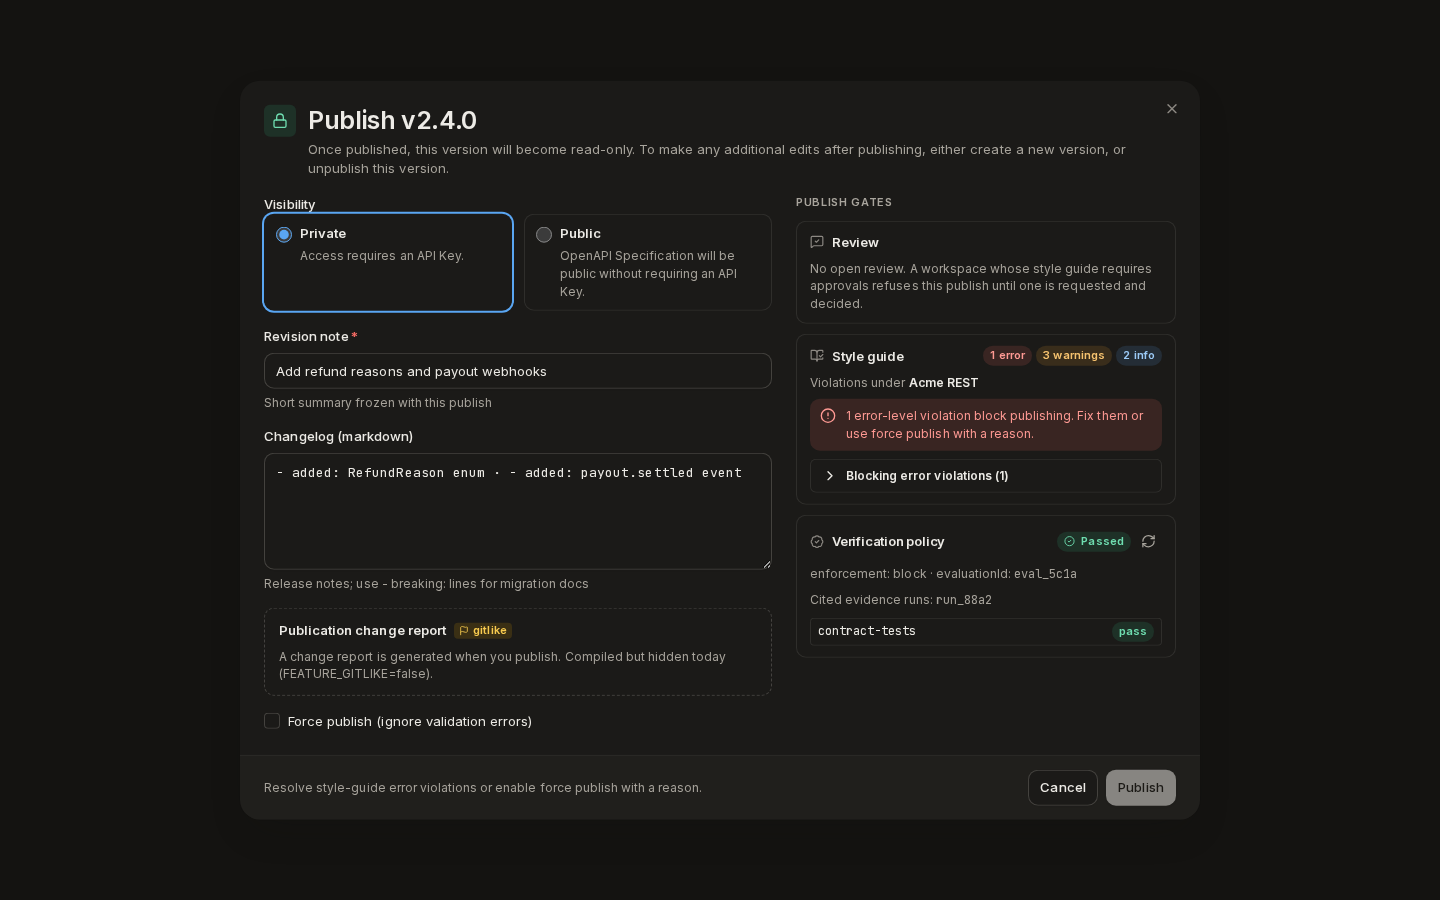Click the 2 info badge
The width and height of the screenshot is (1440, 900).
coord(1138,355)
